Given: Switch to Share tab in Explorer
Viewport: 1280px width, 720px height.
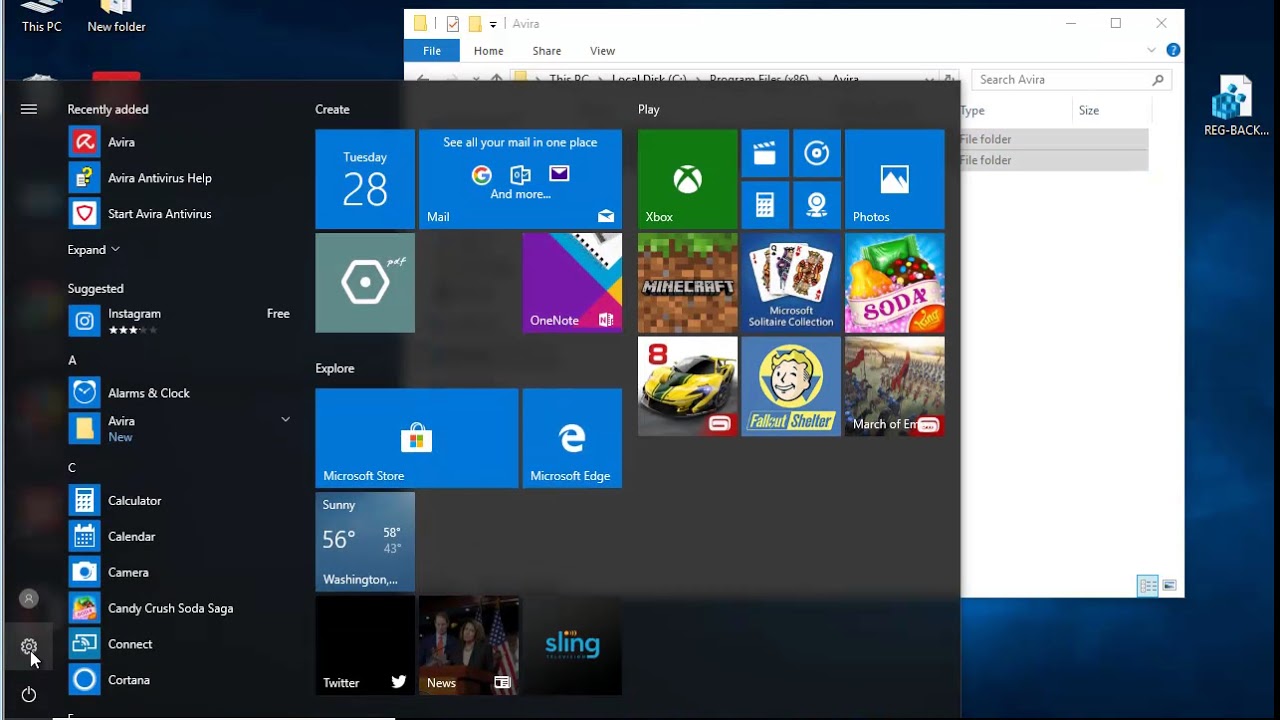Looking at the screenshot, I should pyautogui.click(x=547, y=51).
